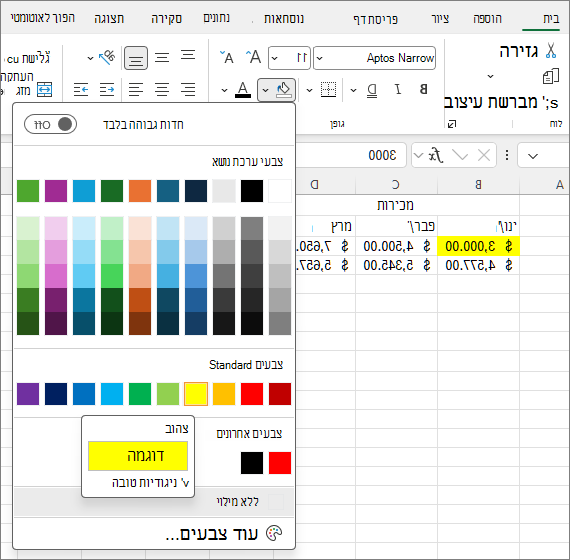Click the palette icon for More Colors
This screenshot has width=570, height=560.
[x=274, y=533]
